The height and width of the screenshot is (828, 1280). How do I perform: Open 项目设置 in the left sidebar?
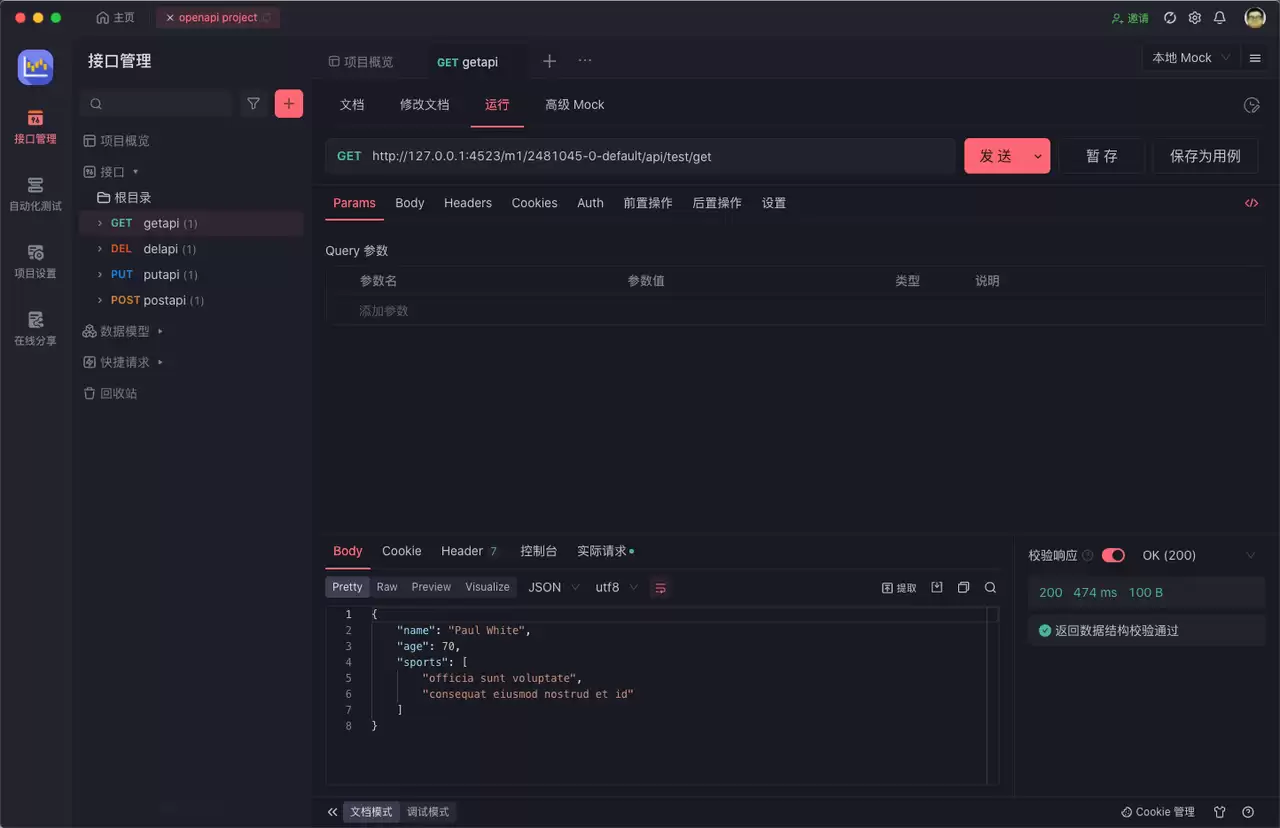[x=35, y=261]
